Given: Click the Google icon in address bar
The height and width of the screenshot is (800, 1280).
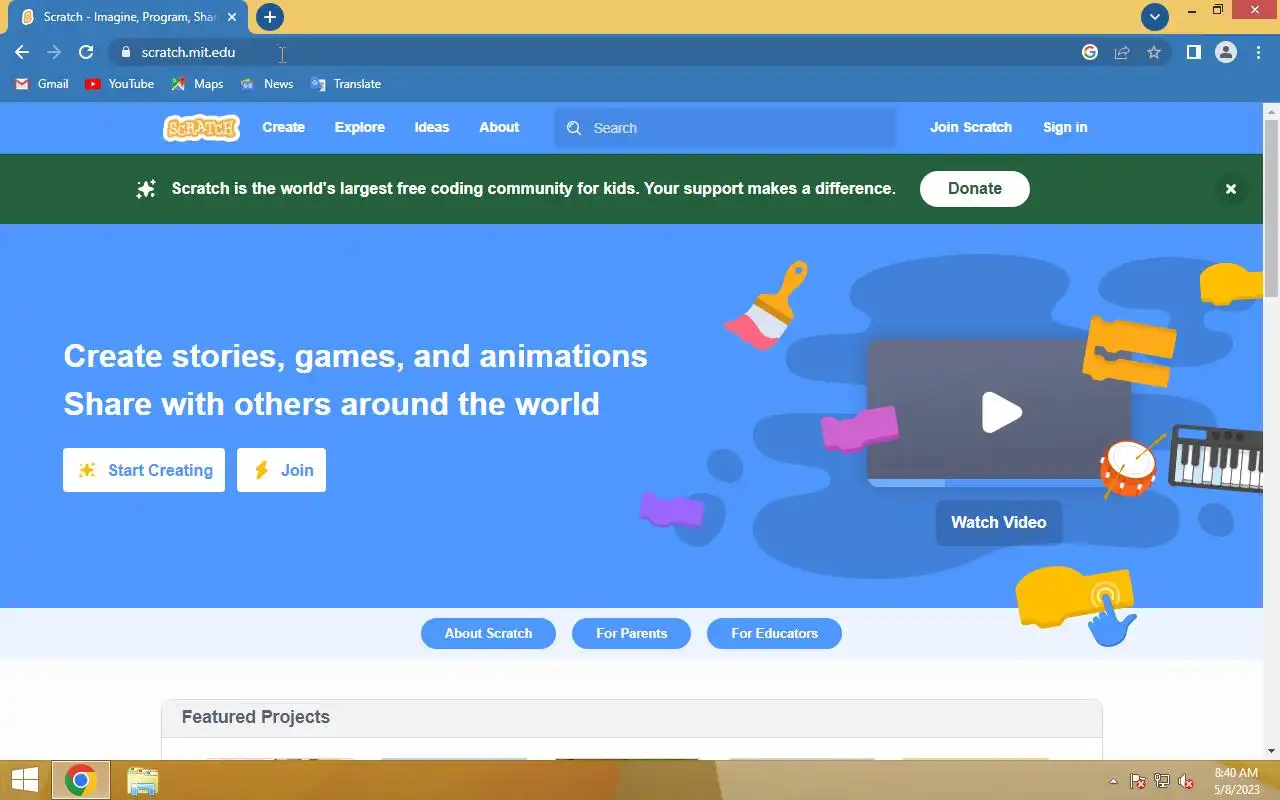Looking at the screenshot, I should [1090, 52].
